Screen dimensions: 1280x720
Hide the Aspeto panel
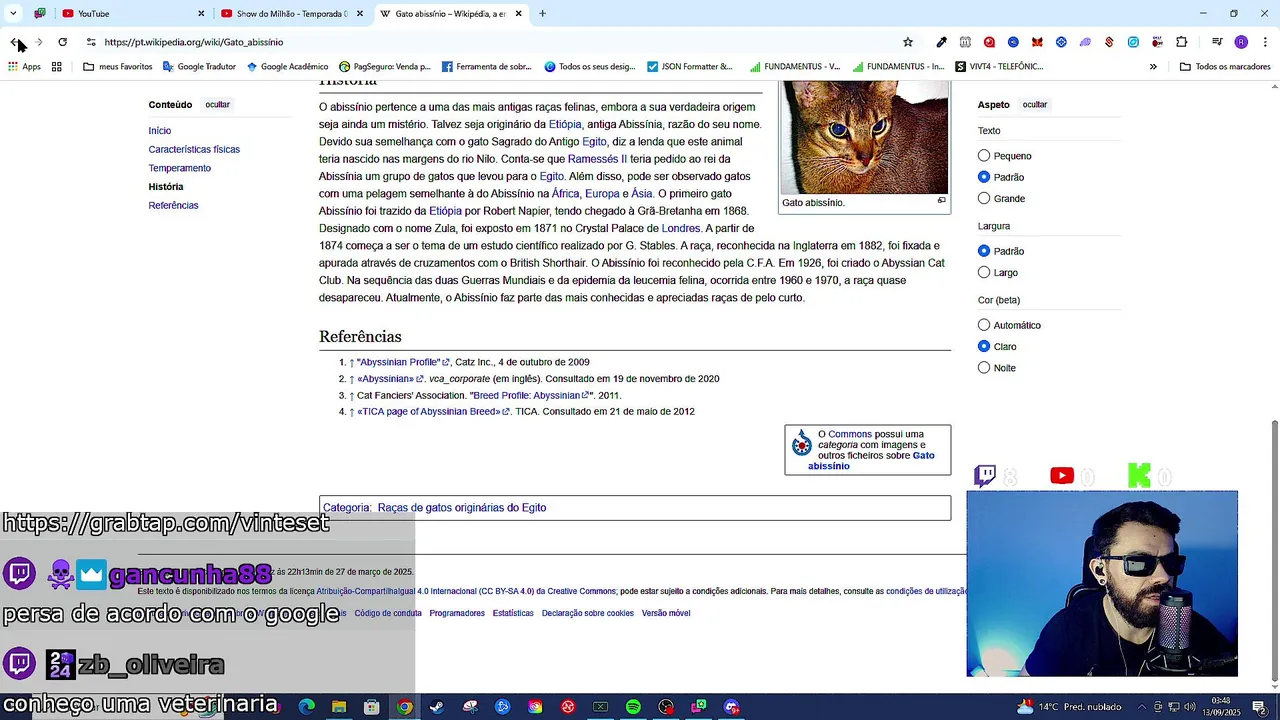pos(1034,104)
